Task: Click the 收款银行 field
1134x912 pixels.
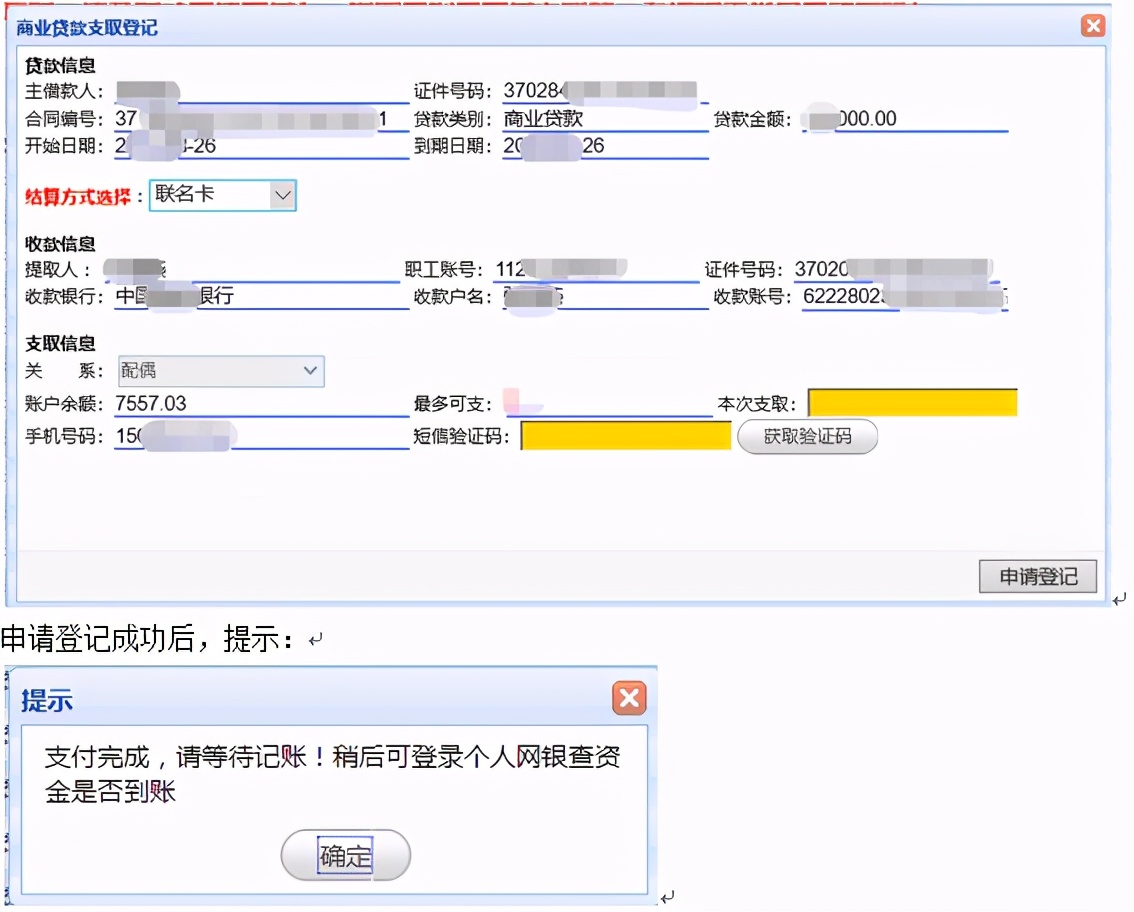Action: click(261, 297)
